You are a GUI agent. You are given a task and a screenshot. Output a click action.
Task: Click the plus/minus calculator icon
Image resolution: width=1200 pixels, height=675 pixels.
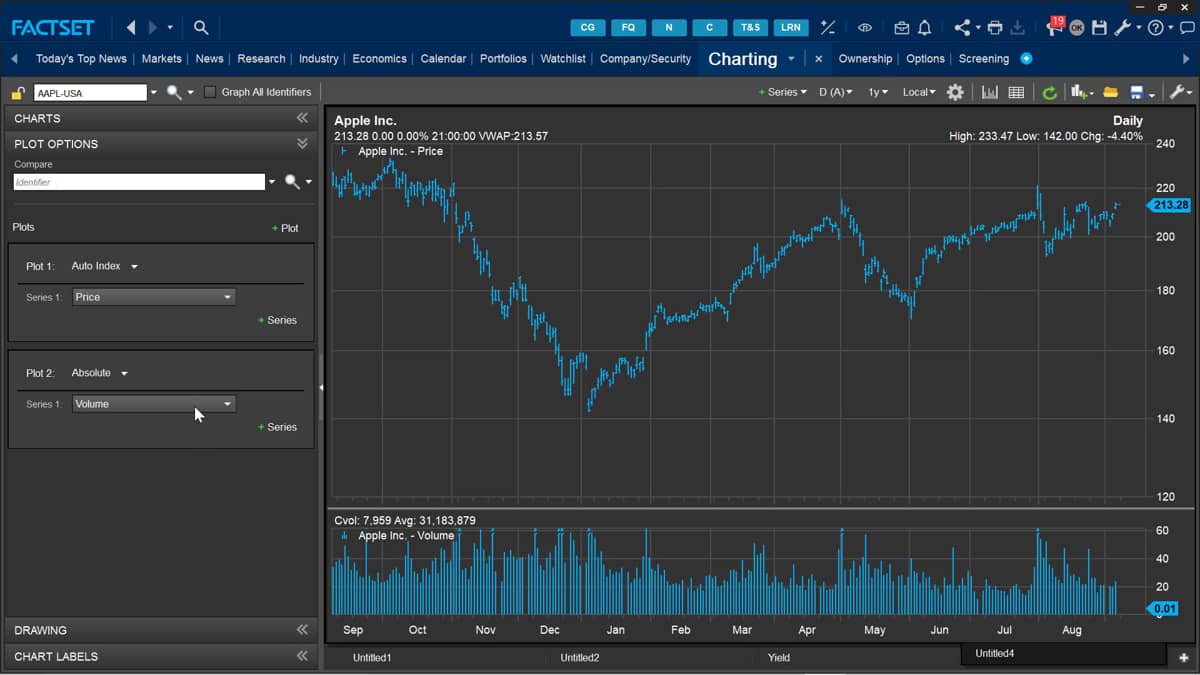coord(827,28)
